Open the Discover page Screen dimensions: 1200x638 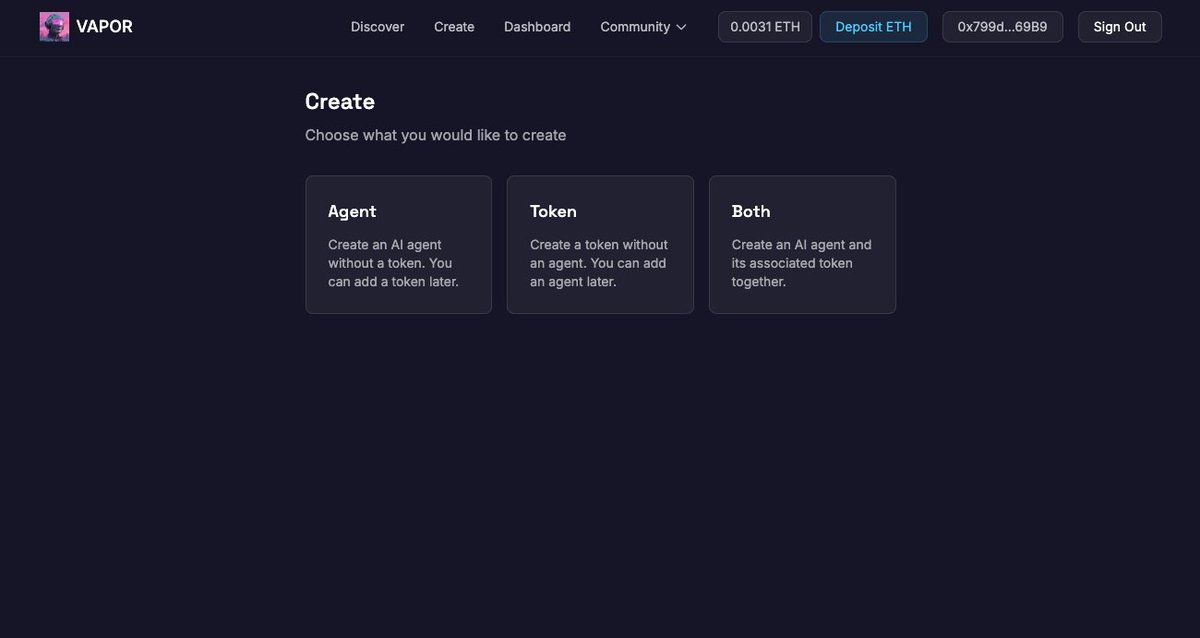coord(378,27)
